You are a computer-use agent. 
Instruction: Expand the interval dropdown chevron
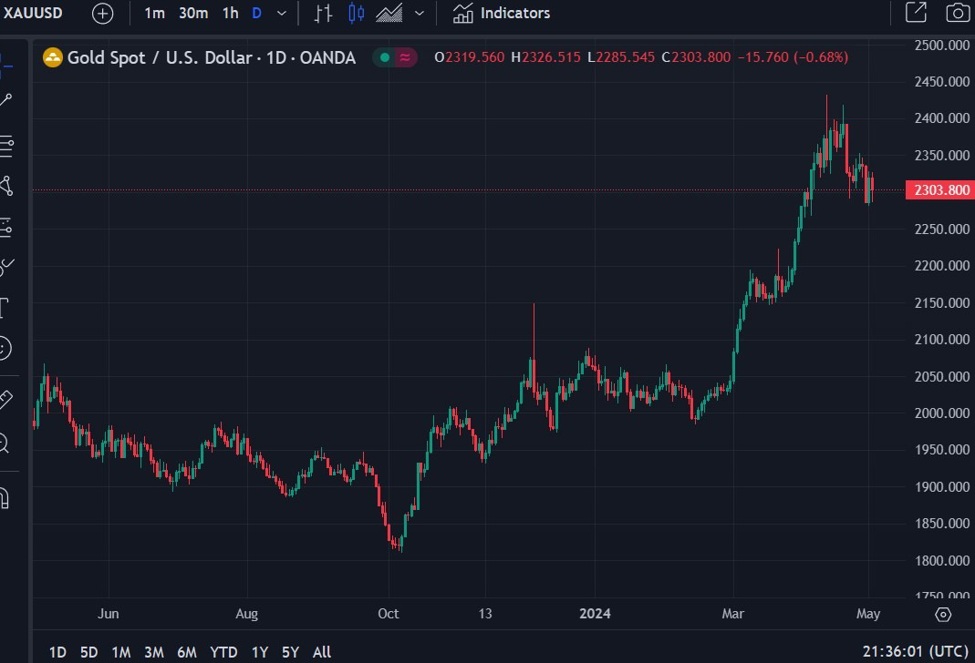(281, 13)
